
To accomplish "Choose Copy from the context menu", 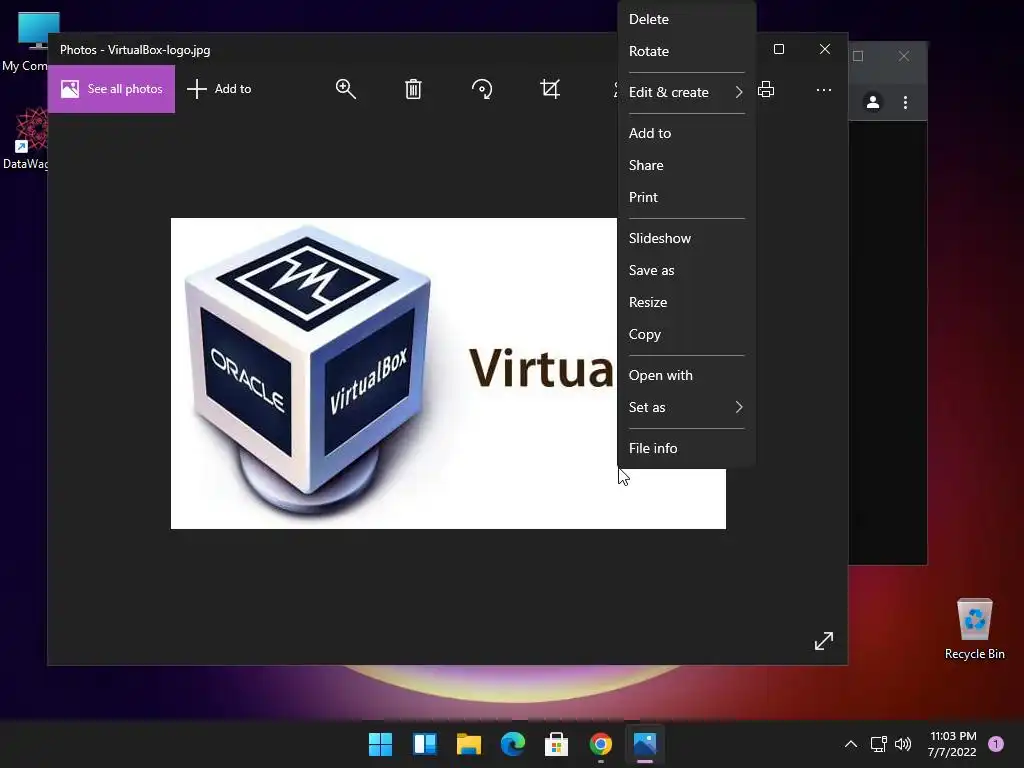I will (x=686, y=334).
